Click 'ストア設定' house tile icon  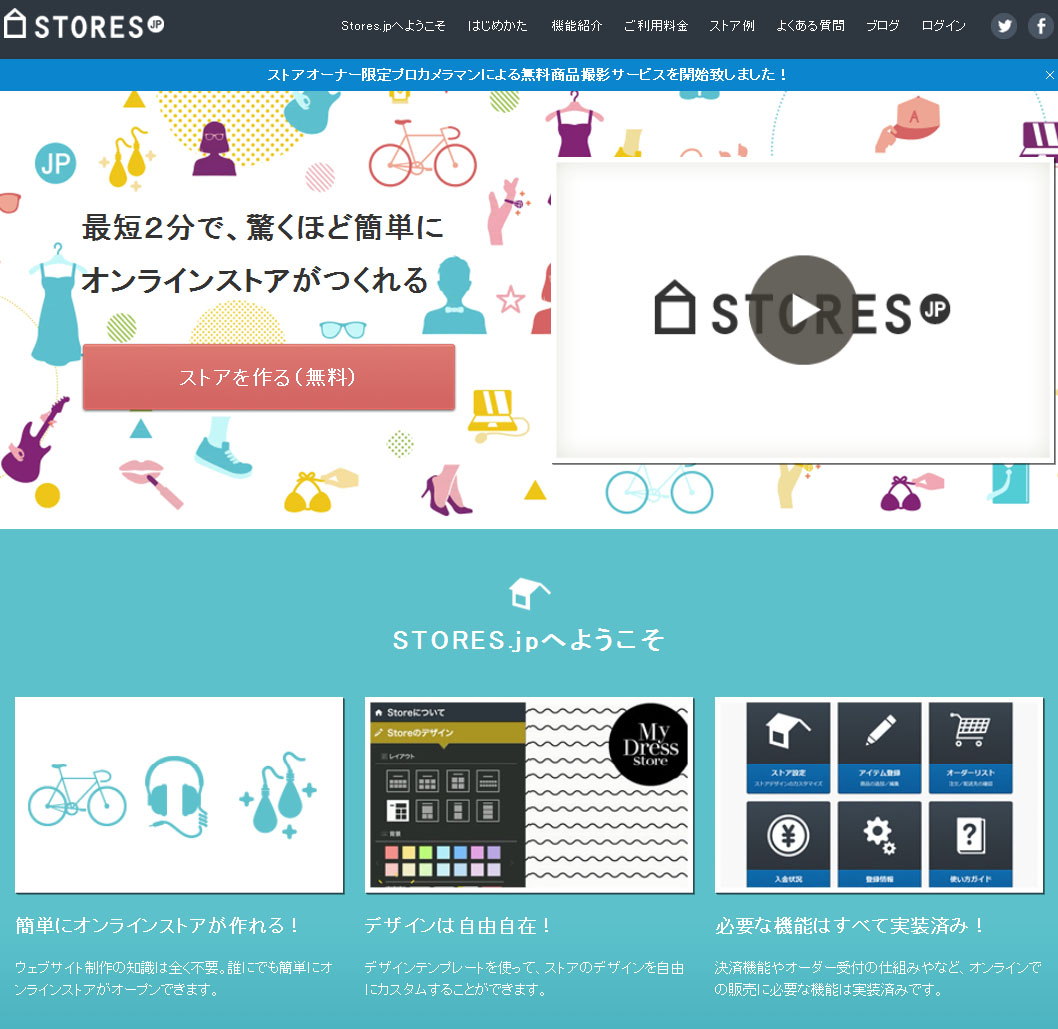point(788,748)
